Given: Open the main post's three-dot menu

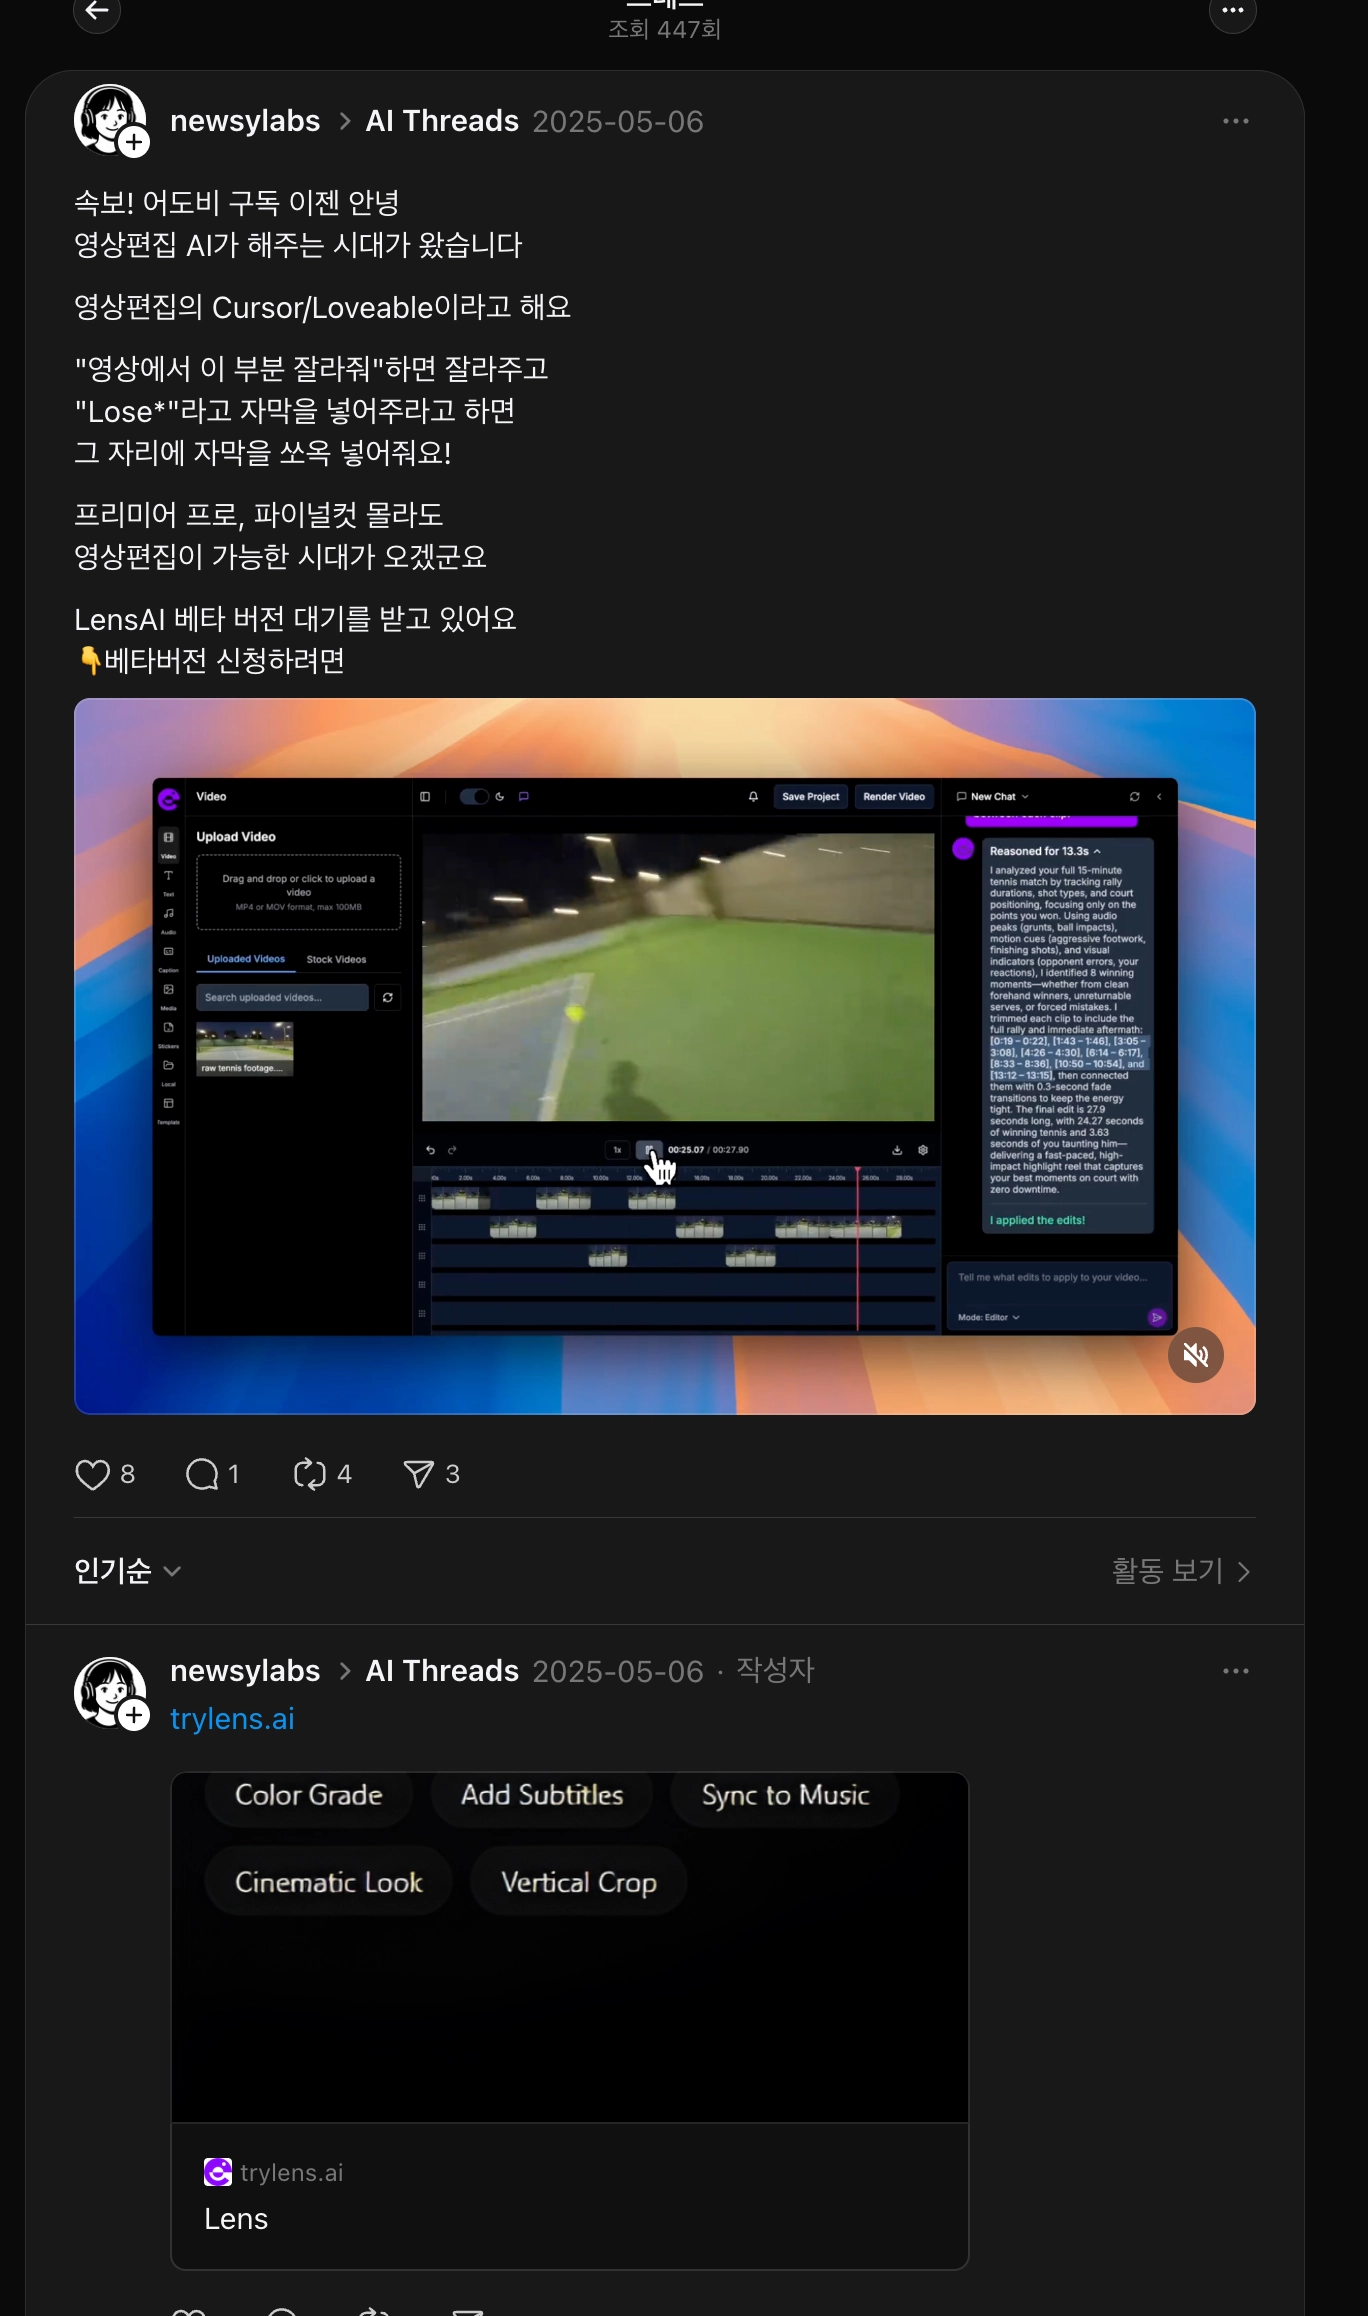Looking at the screenshot, I should click(x=1236, y=121).
